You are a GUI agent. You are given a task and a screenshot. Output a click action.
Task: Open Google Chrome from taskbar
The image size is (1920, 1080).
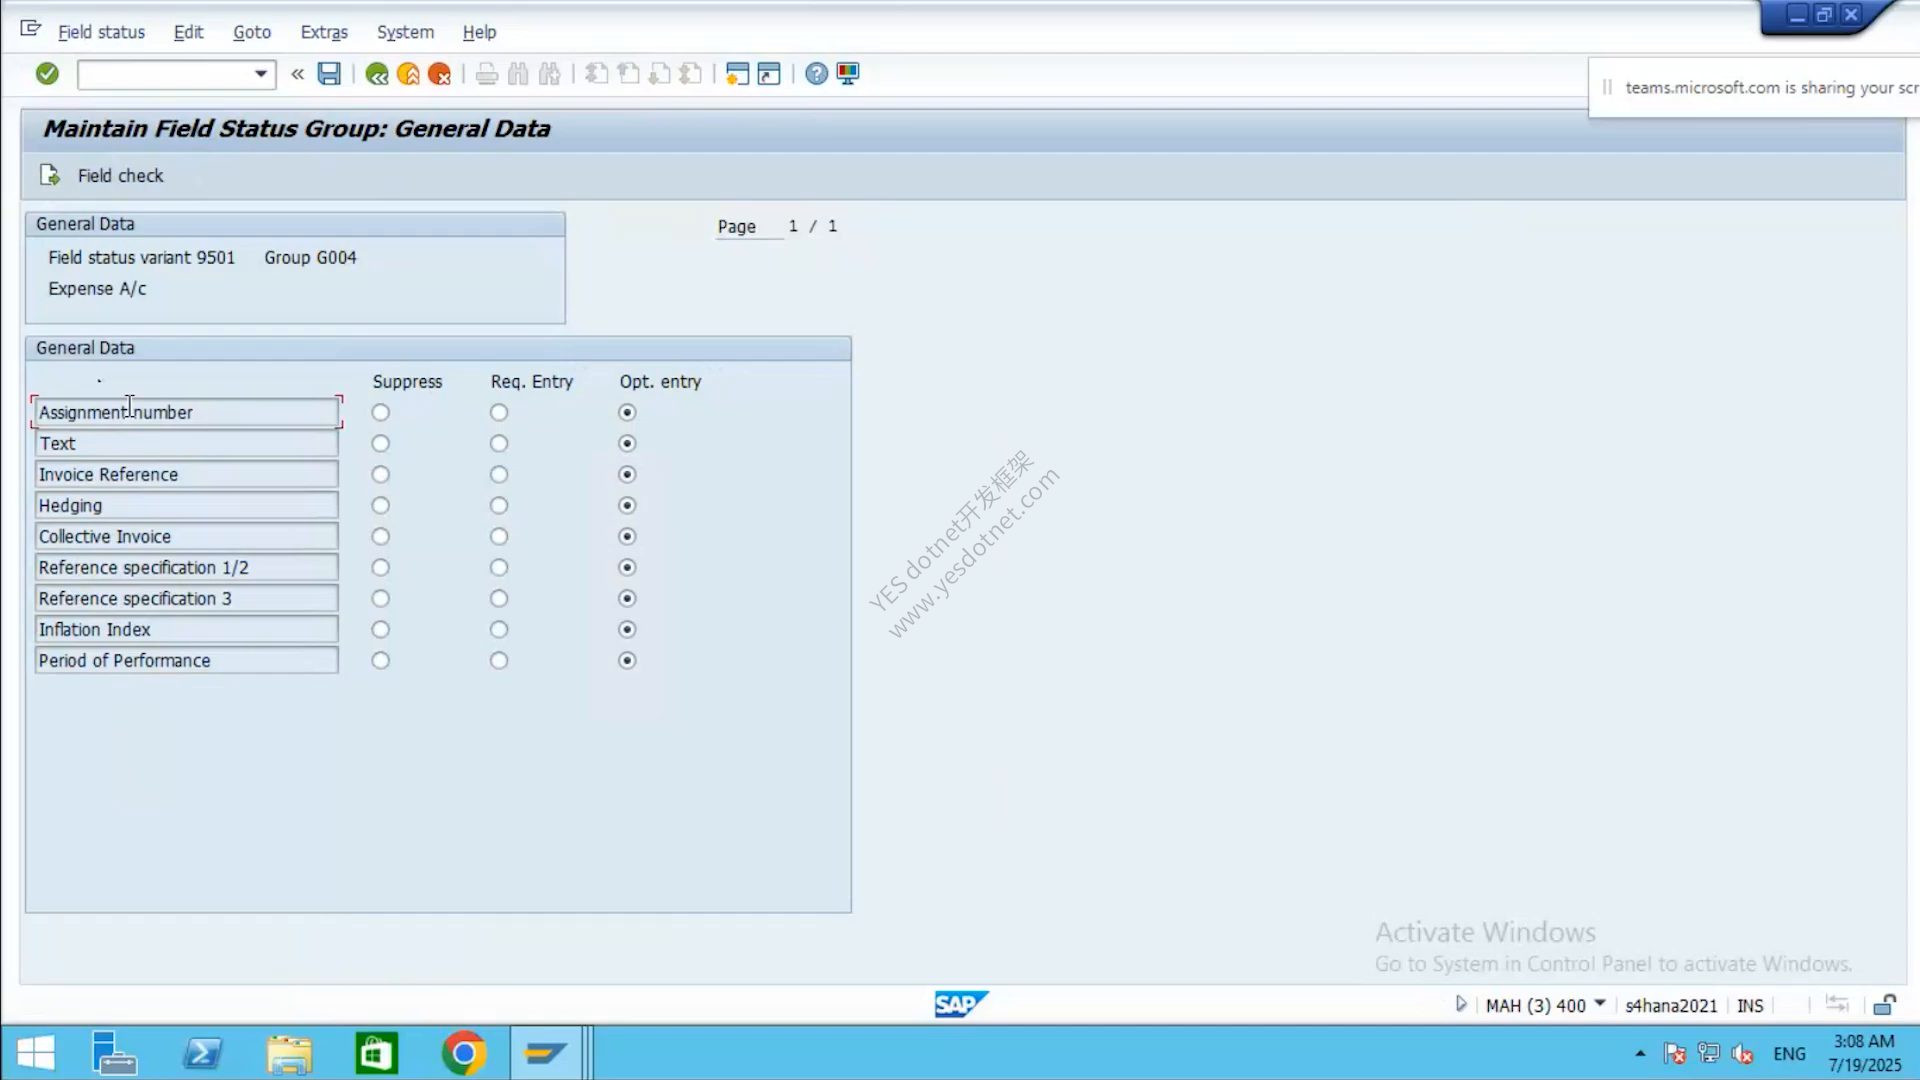pyautogui.click(x=463, y=1053)
